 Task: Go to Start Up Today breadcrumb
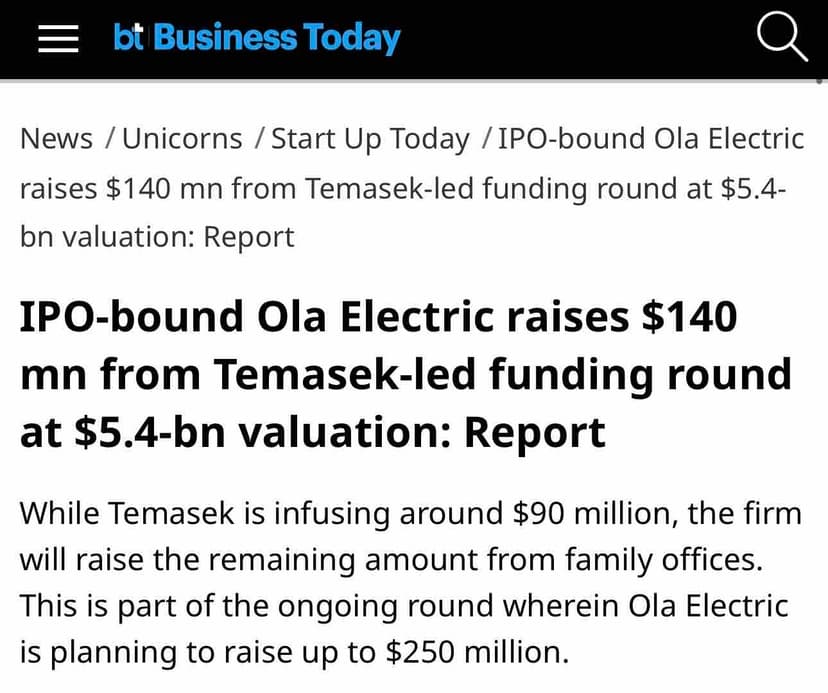pyautogui.click(x=370, y=139)
